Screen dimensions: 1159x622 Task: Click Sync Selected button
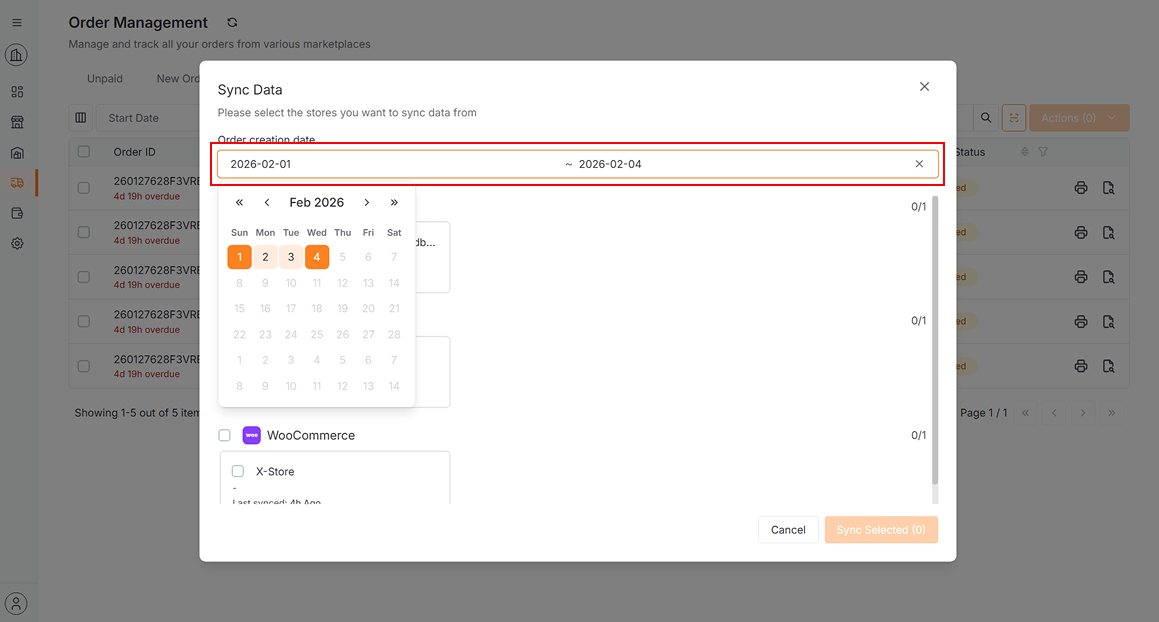point(881,529)
